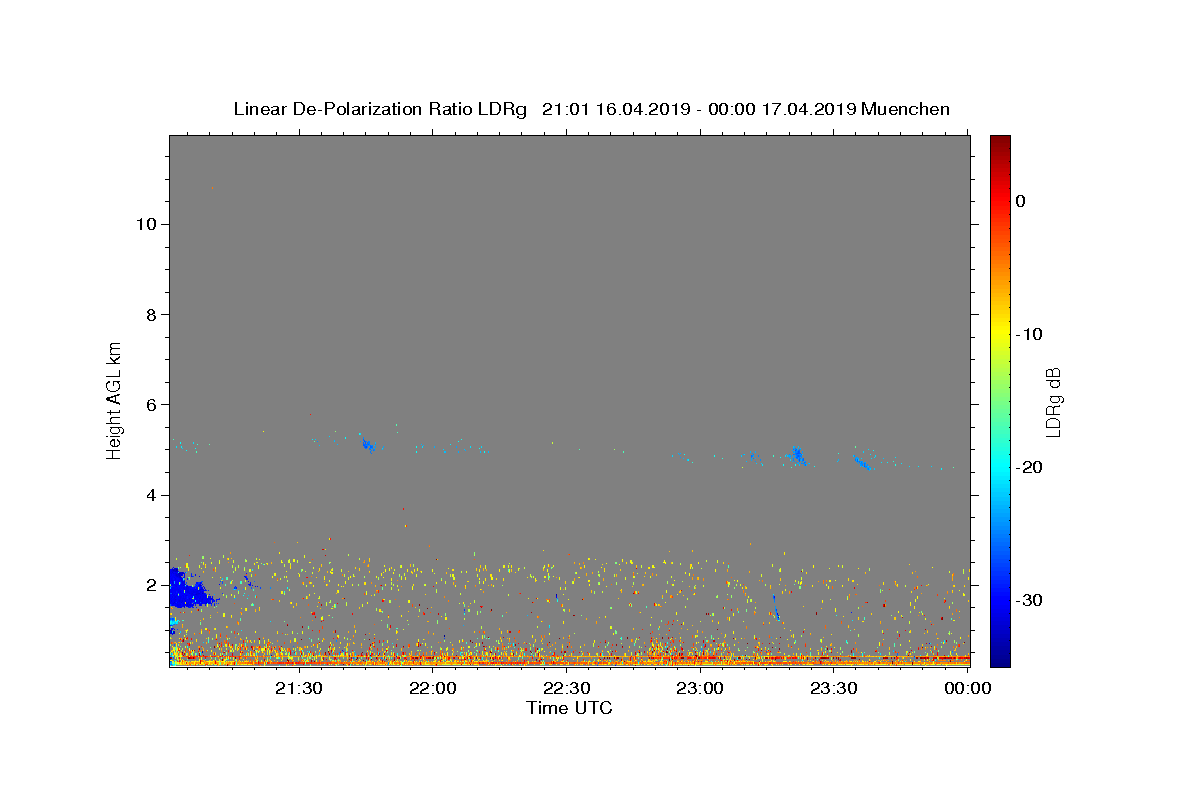Click the 22:00 time tick label
Screen dimensions: 1200x800
[x=432, y=688]
